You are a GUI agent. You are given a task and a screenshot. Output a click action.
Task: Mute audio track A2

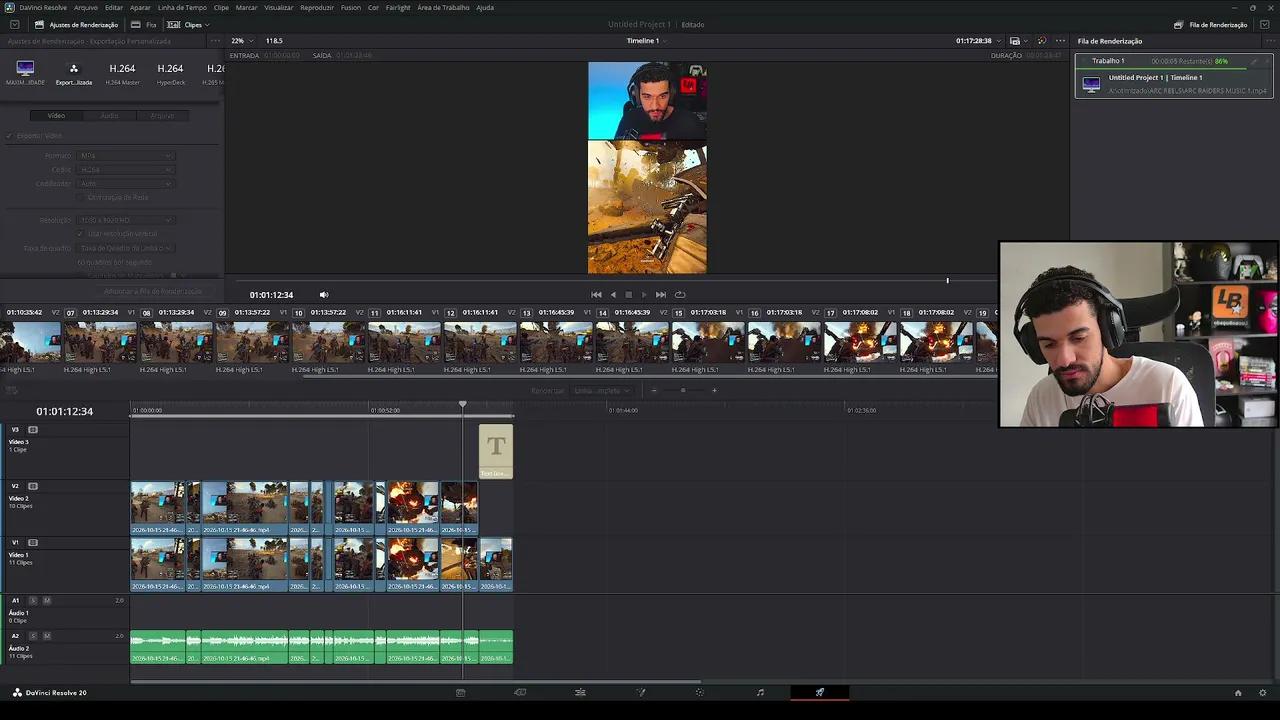tap(46, 636)
